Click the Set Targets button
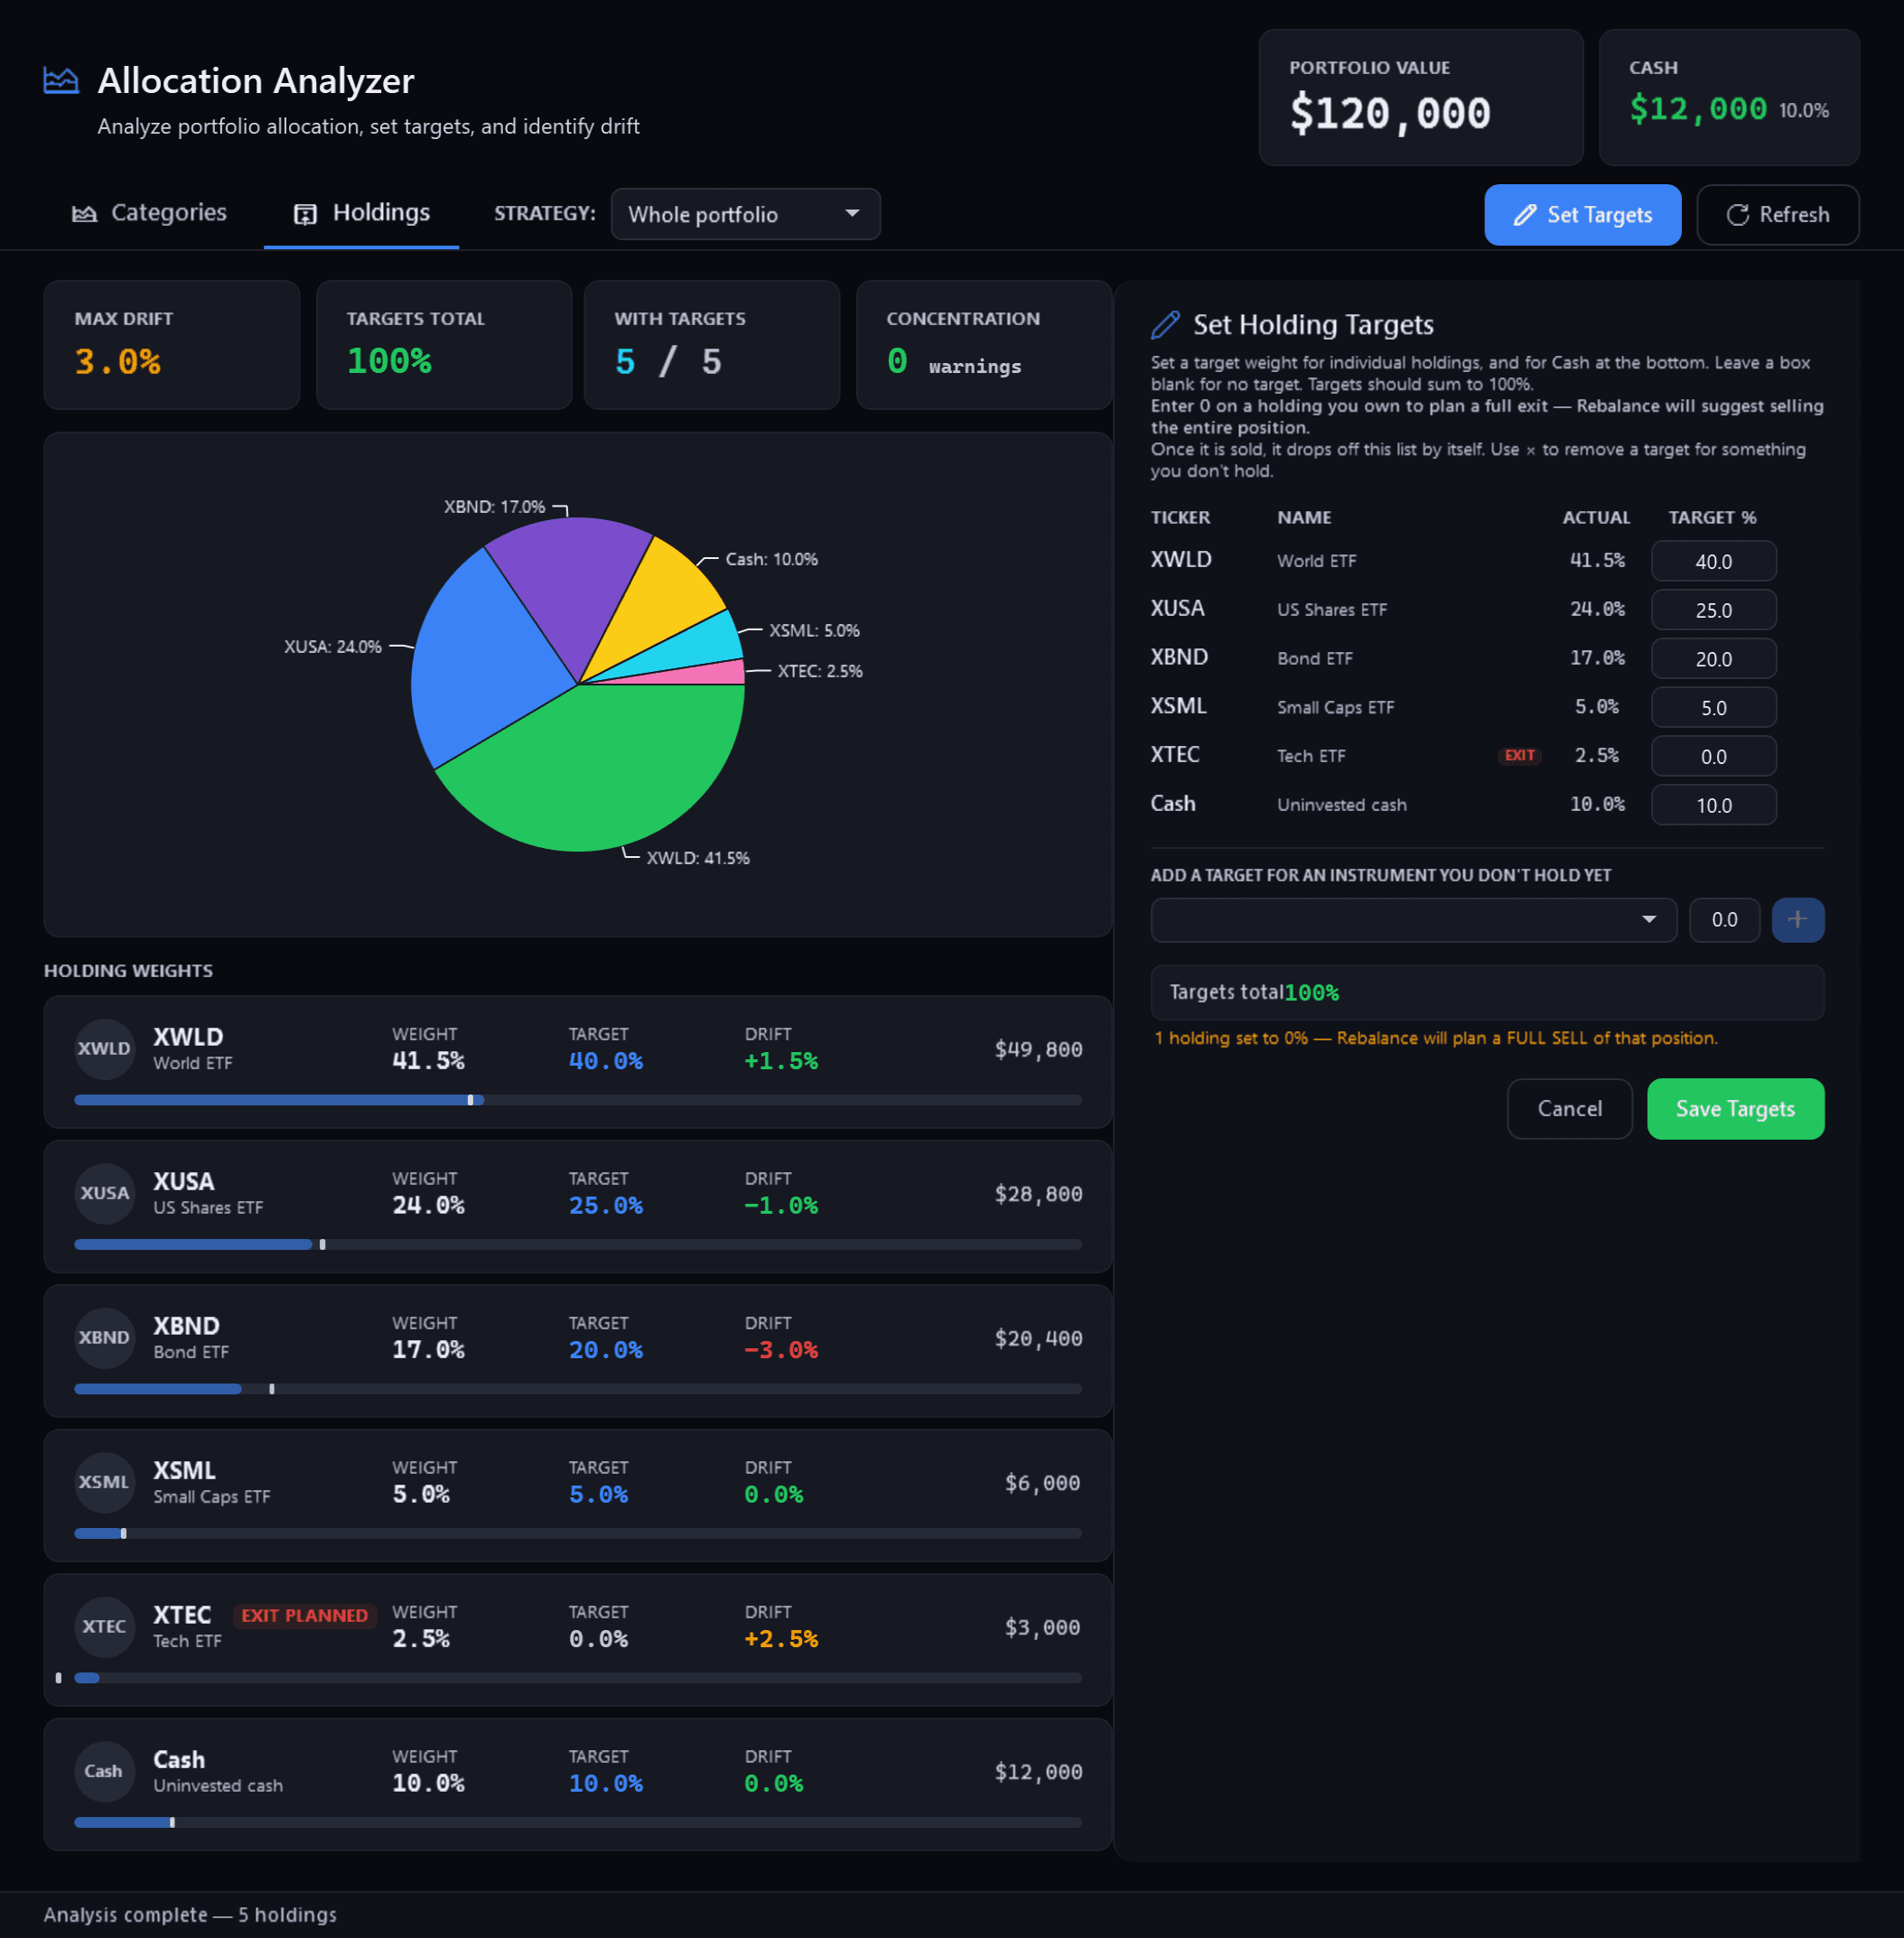The image size is (1904, 1938). pyautogui.click(x=1582, y=214)
